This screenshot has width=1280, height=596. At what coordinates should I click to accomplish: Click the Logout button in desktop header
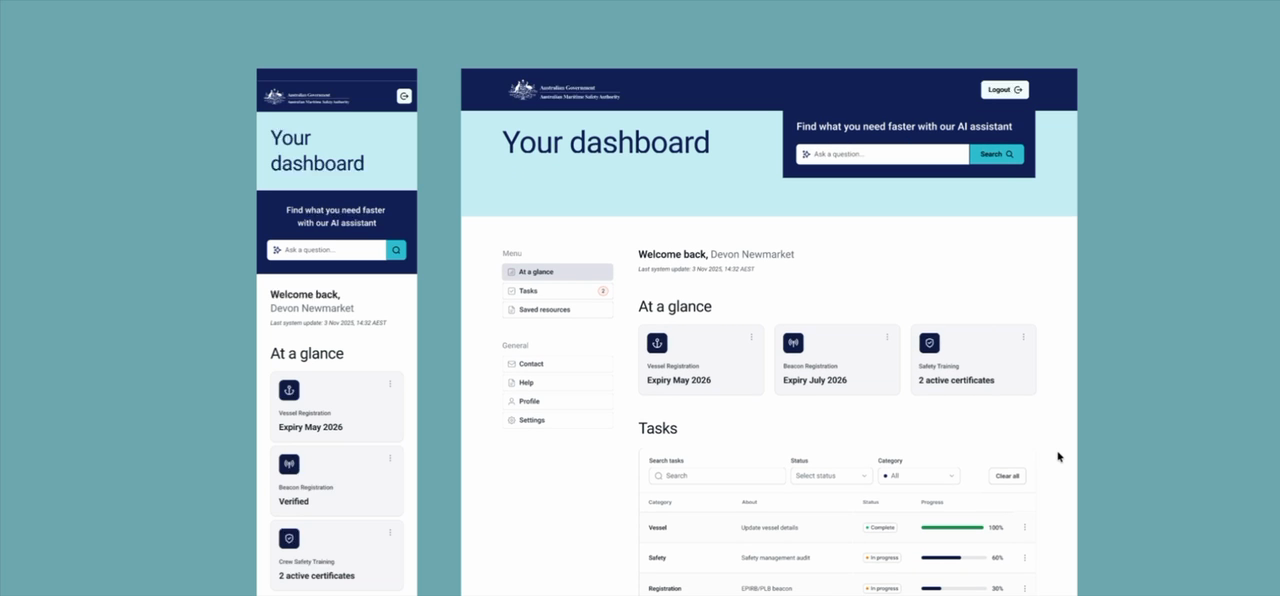1005,90
